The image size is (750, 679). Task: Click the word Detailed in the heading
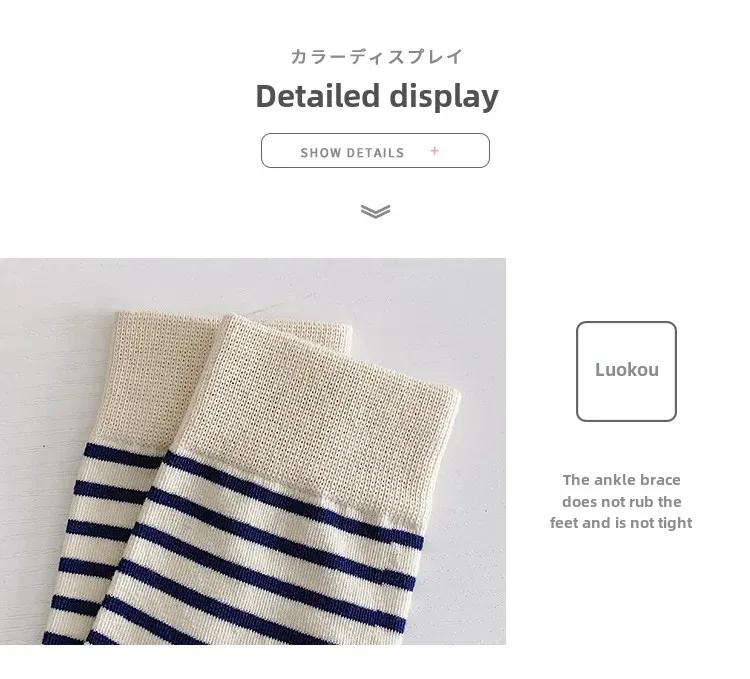(318, 96)
